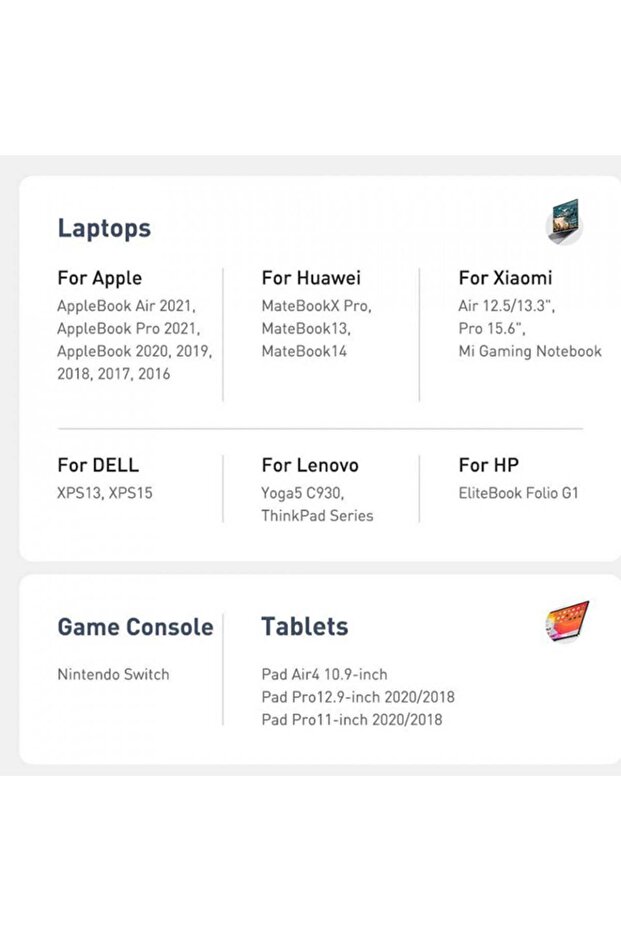Select Pad Pro12.9-inch 2020/2018 text
This screenshot has height=931, width=621.
[x=358, y=697]
